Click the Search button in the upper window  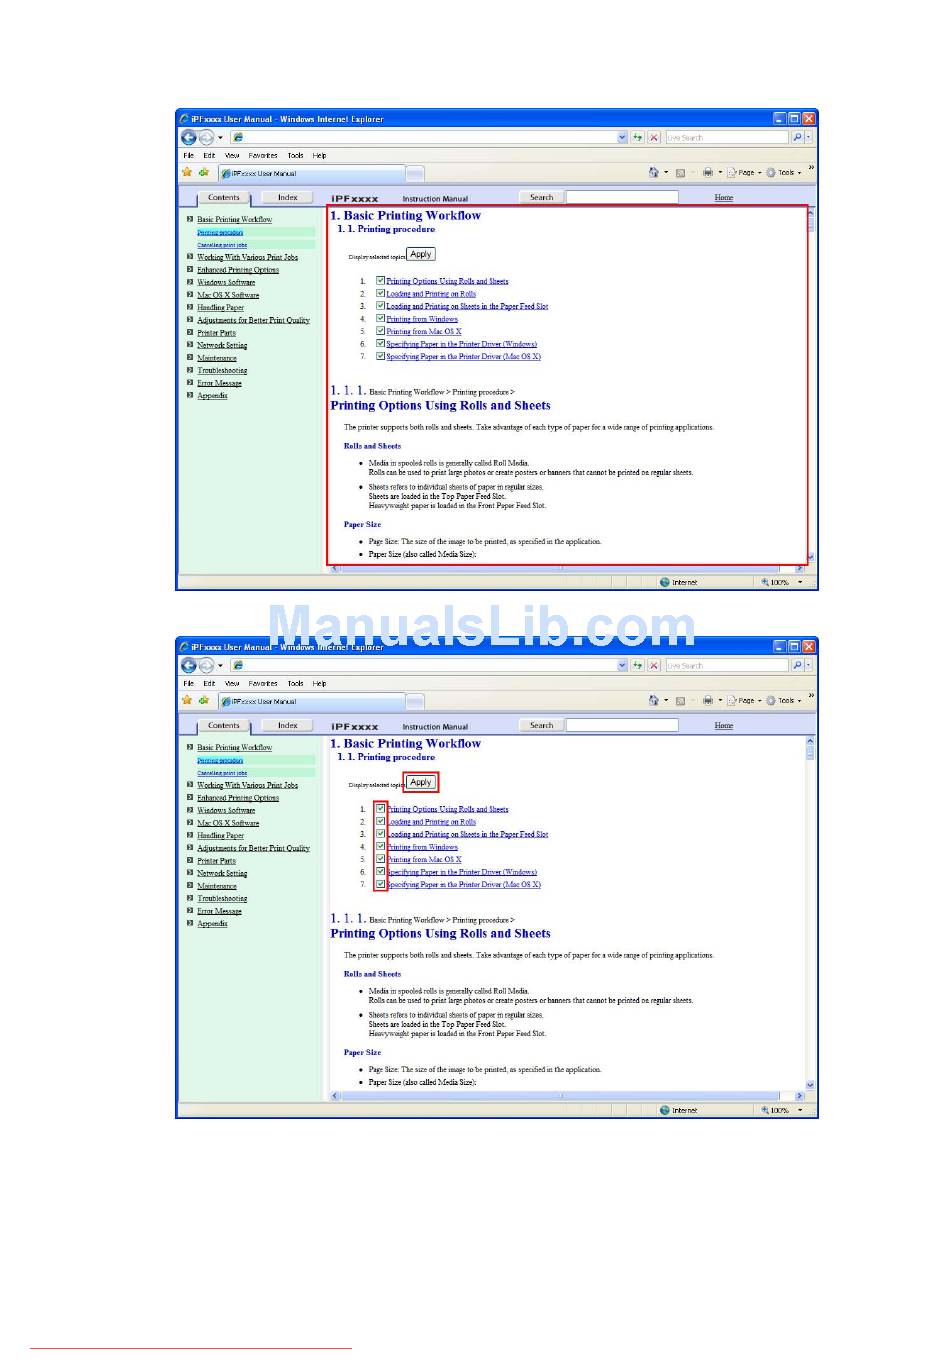541,197
